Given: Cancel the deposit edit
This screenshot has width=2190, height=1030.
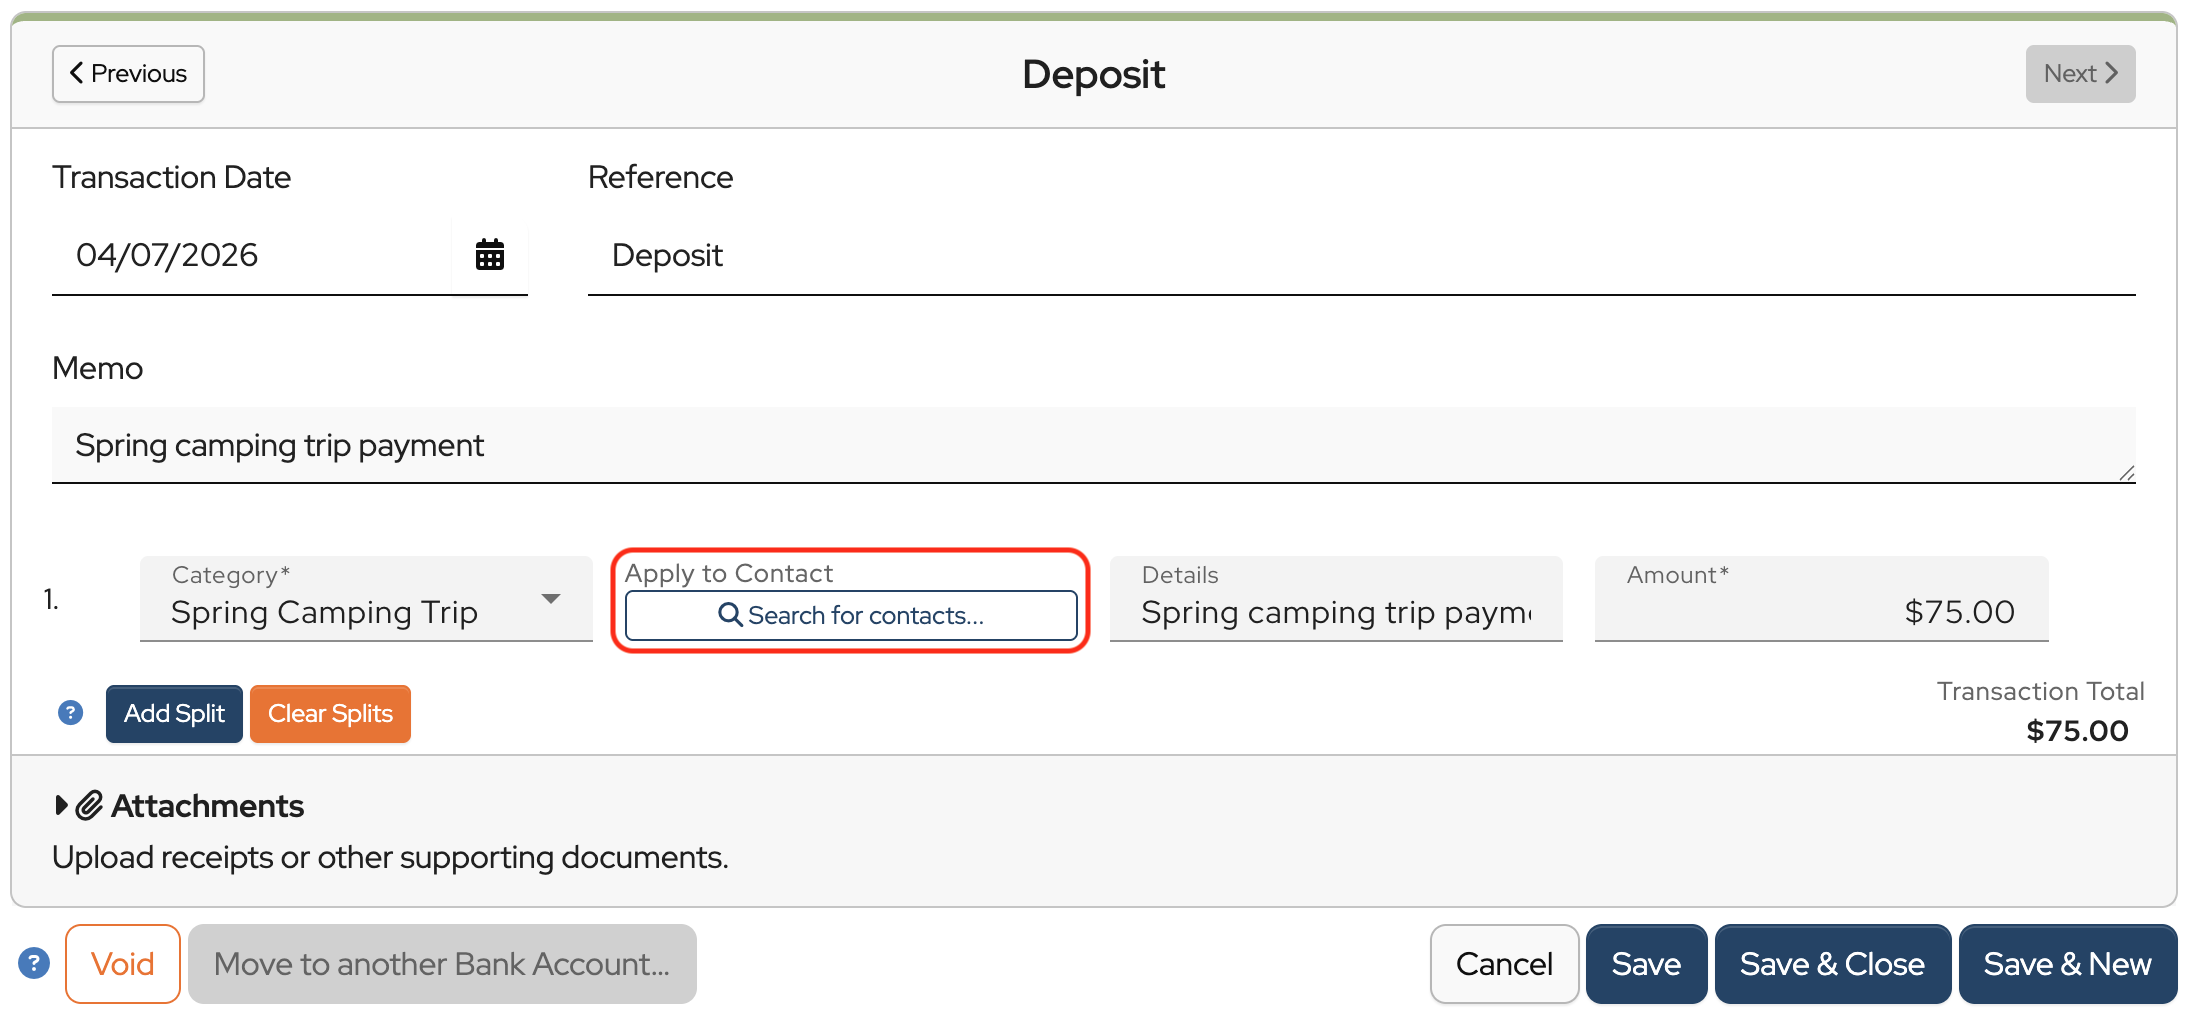Looking at the screenshot, I should (x=1503, y=964).
